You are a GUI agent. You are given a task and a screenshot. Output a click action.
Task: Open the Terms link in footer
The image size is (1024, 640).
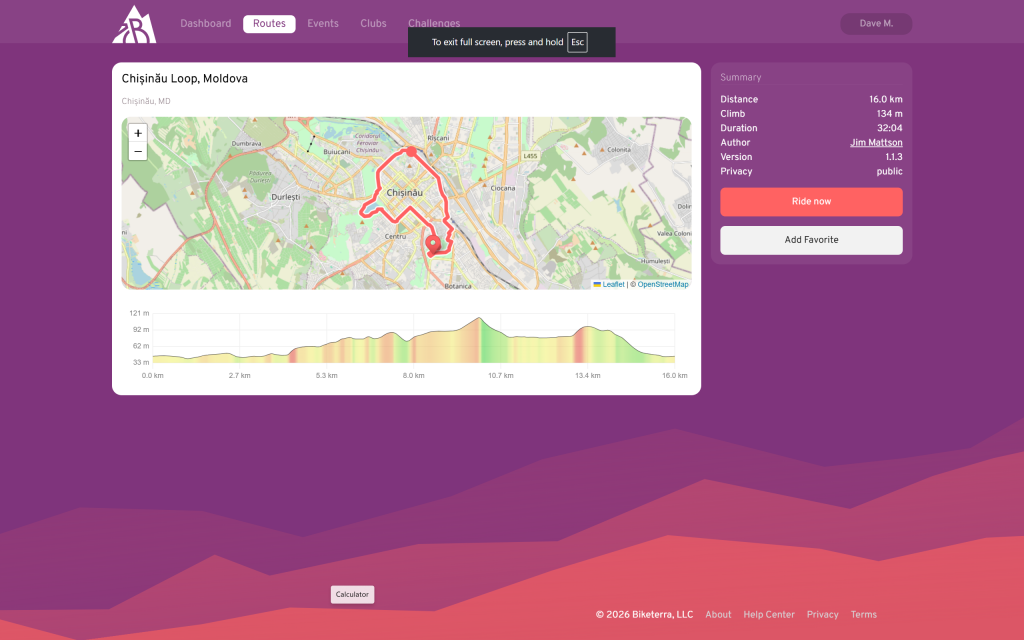coord(863,615)
